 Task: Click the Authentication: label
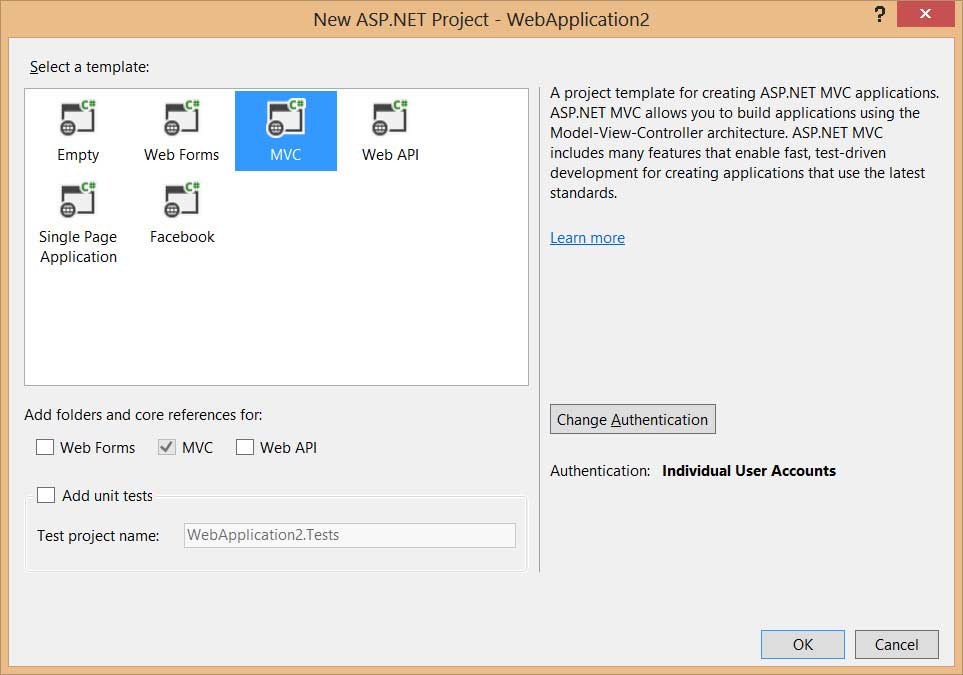click(600, 470)
